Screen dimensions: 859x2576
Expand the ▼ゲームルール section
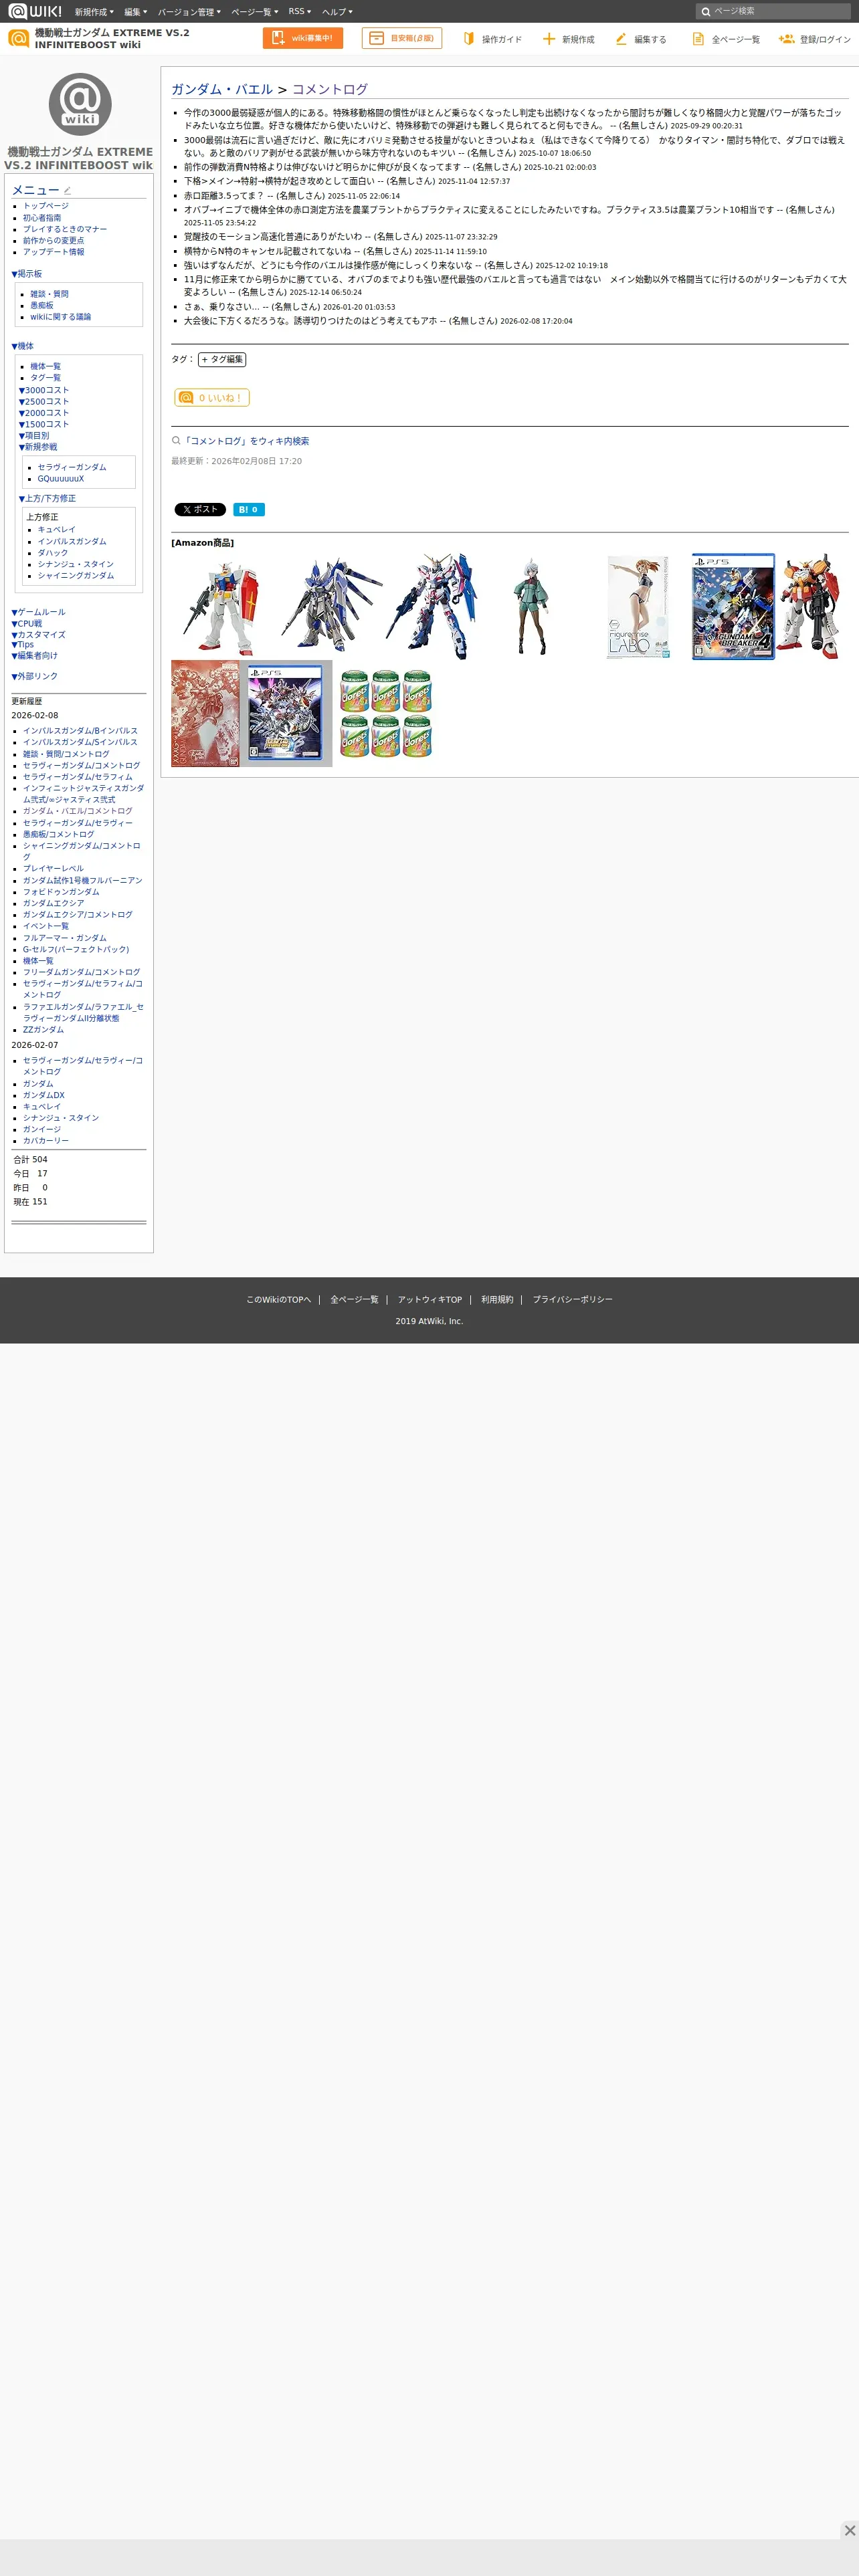pos(38,612)
